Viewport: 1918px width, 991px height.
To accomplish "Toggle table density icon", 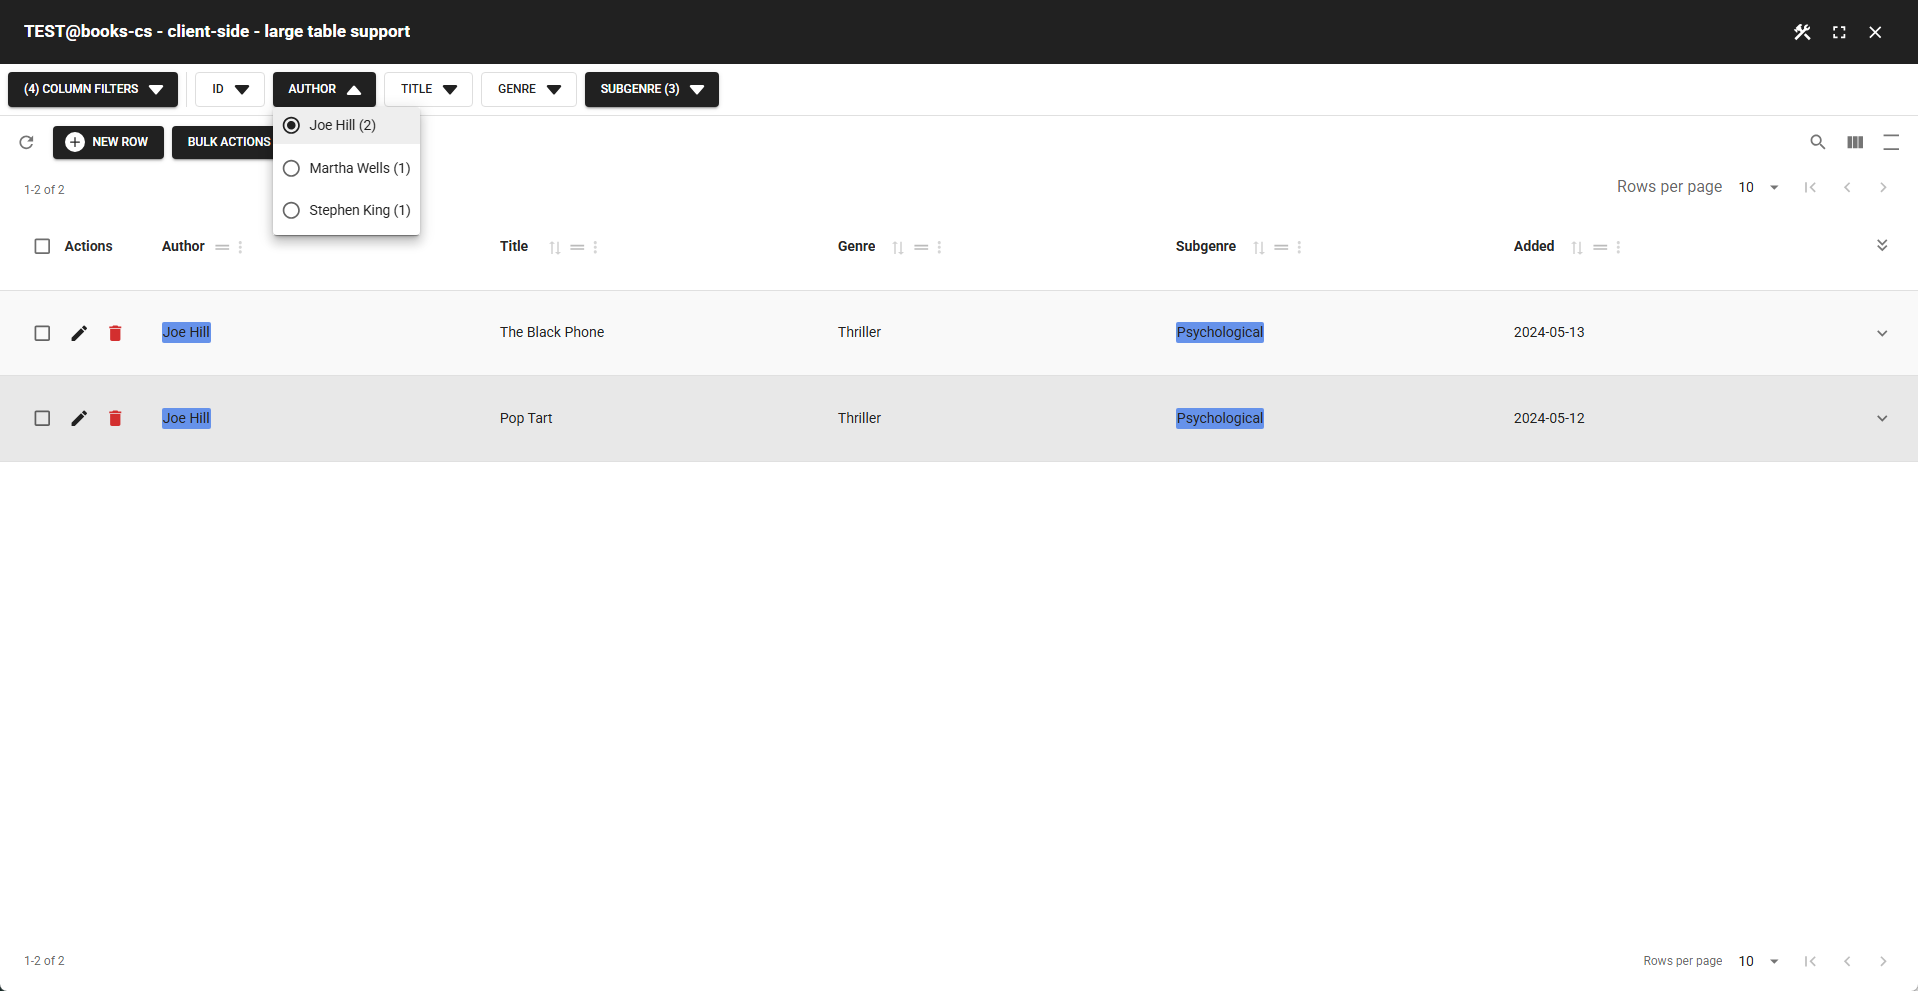I will pyautogui.click(x=1891, y=142).
